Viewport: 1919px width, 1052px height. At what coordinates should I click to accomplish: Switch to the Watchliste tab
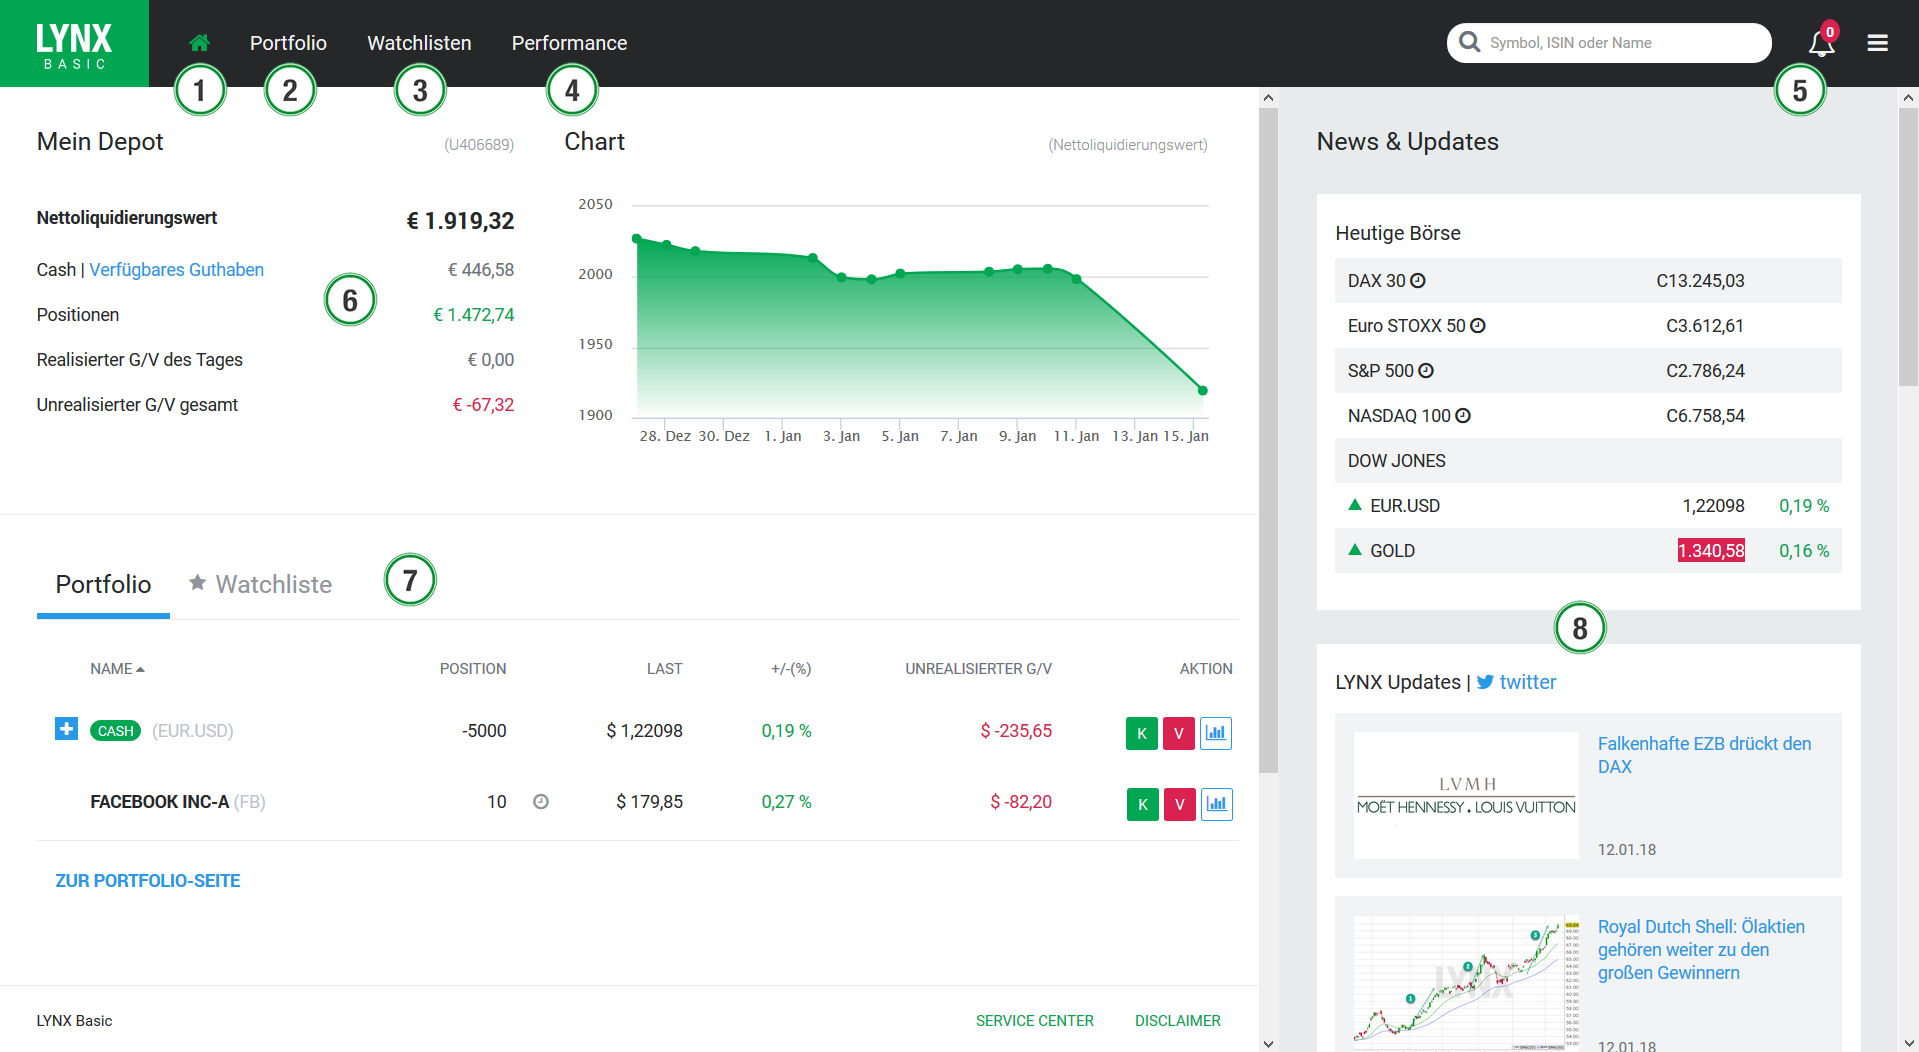[261, 584]
